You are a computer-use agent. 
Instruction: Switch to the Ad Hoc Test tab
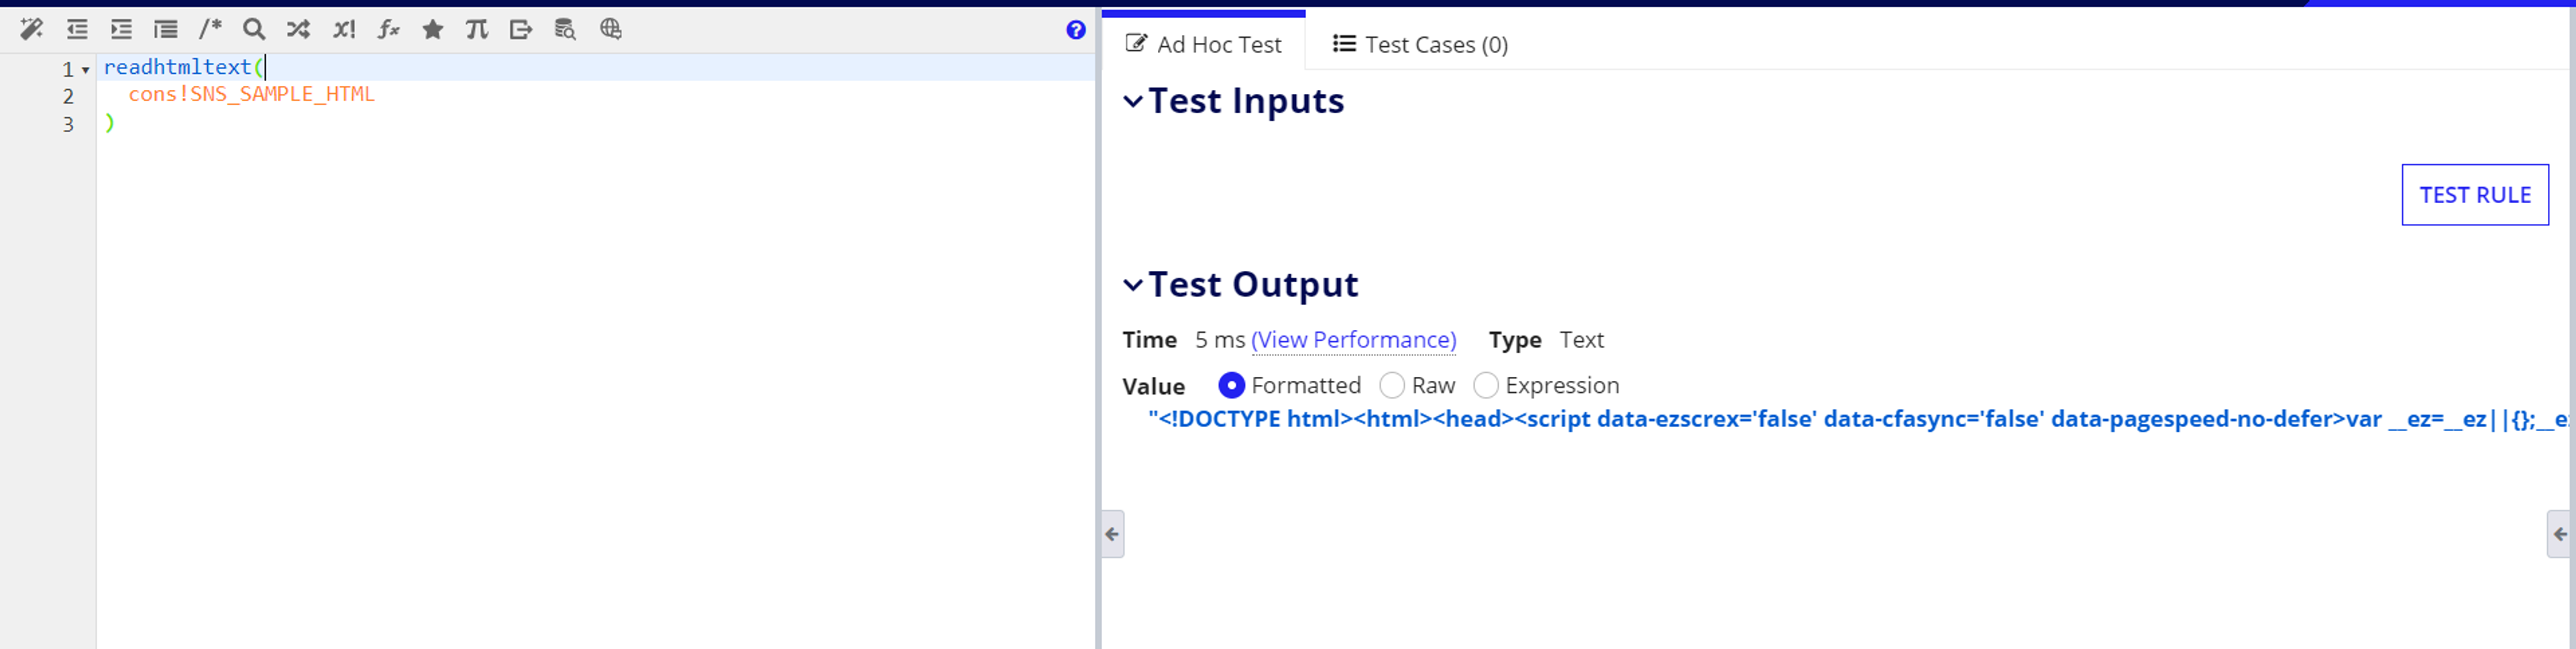tap(1204, 44)
